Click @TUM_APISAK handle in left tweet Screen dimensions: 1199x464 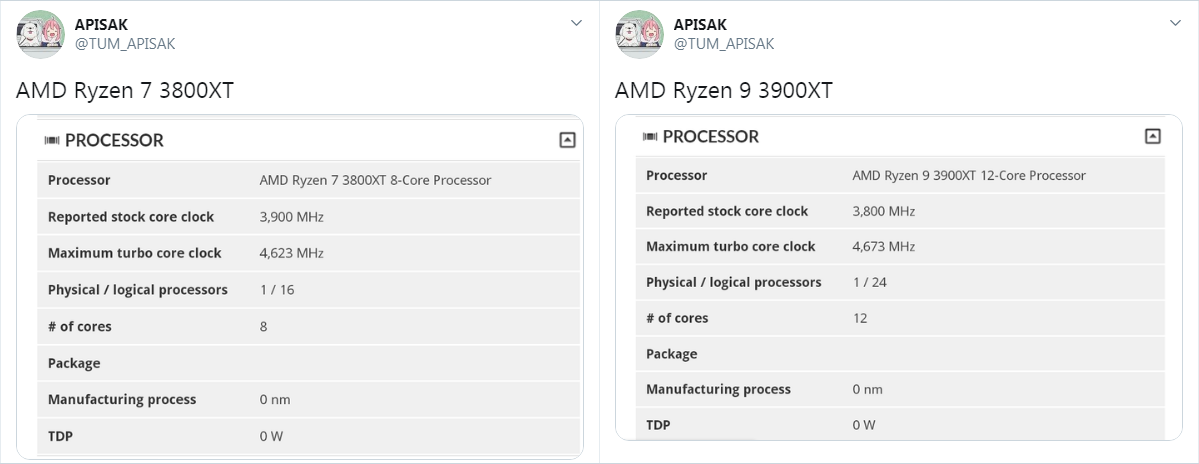pyautogui.click(x=125, y=44)
